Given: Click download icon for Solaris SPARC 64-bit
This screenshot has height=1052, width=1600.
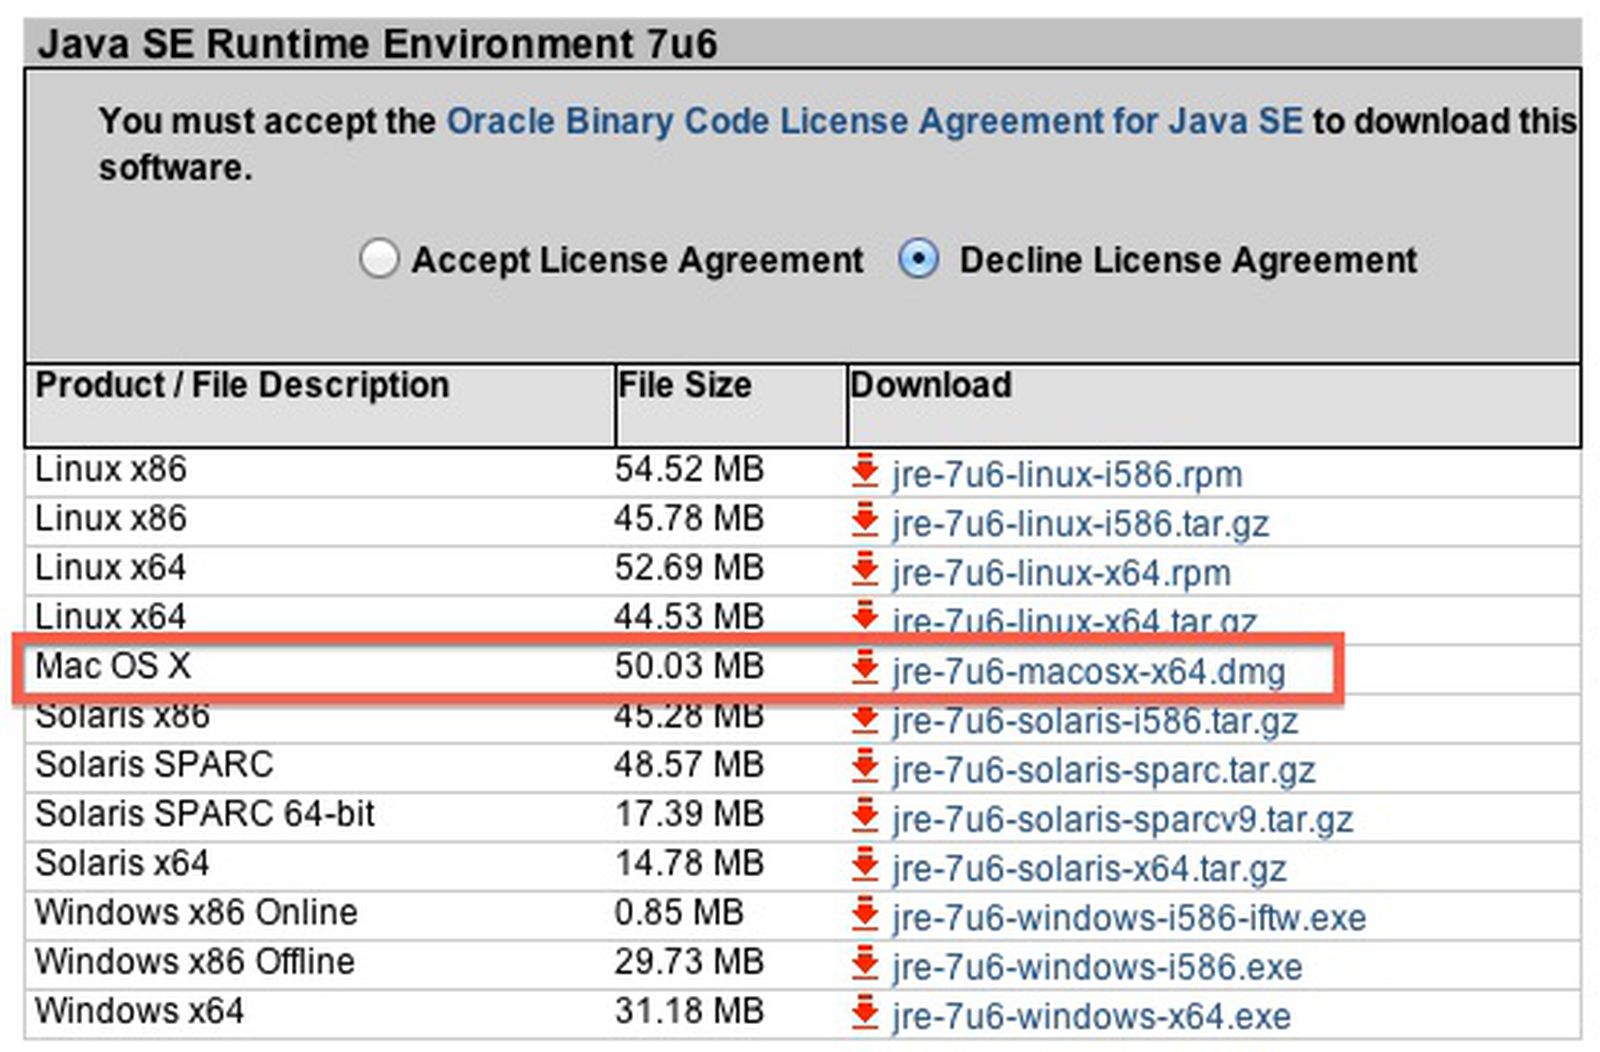Looking at the screenshot, I should tap(865, 816).
